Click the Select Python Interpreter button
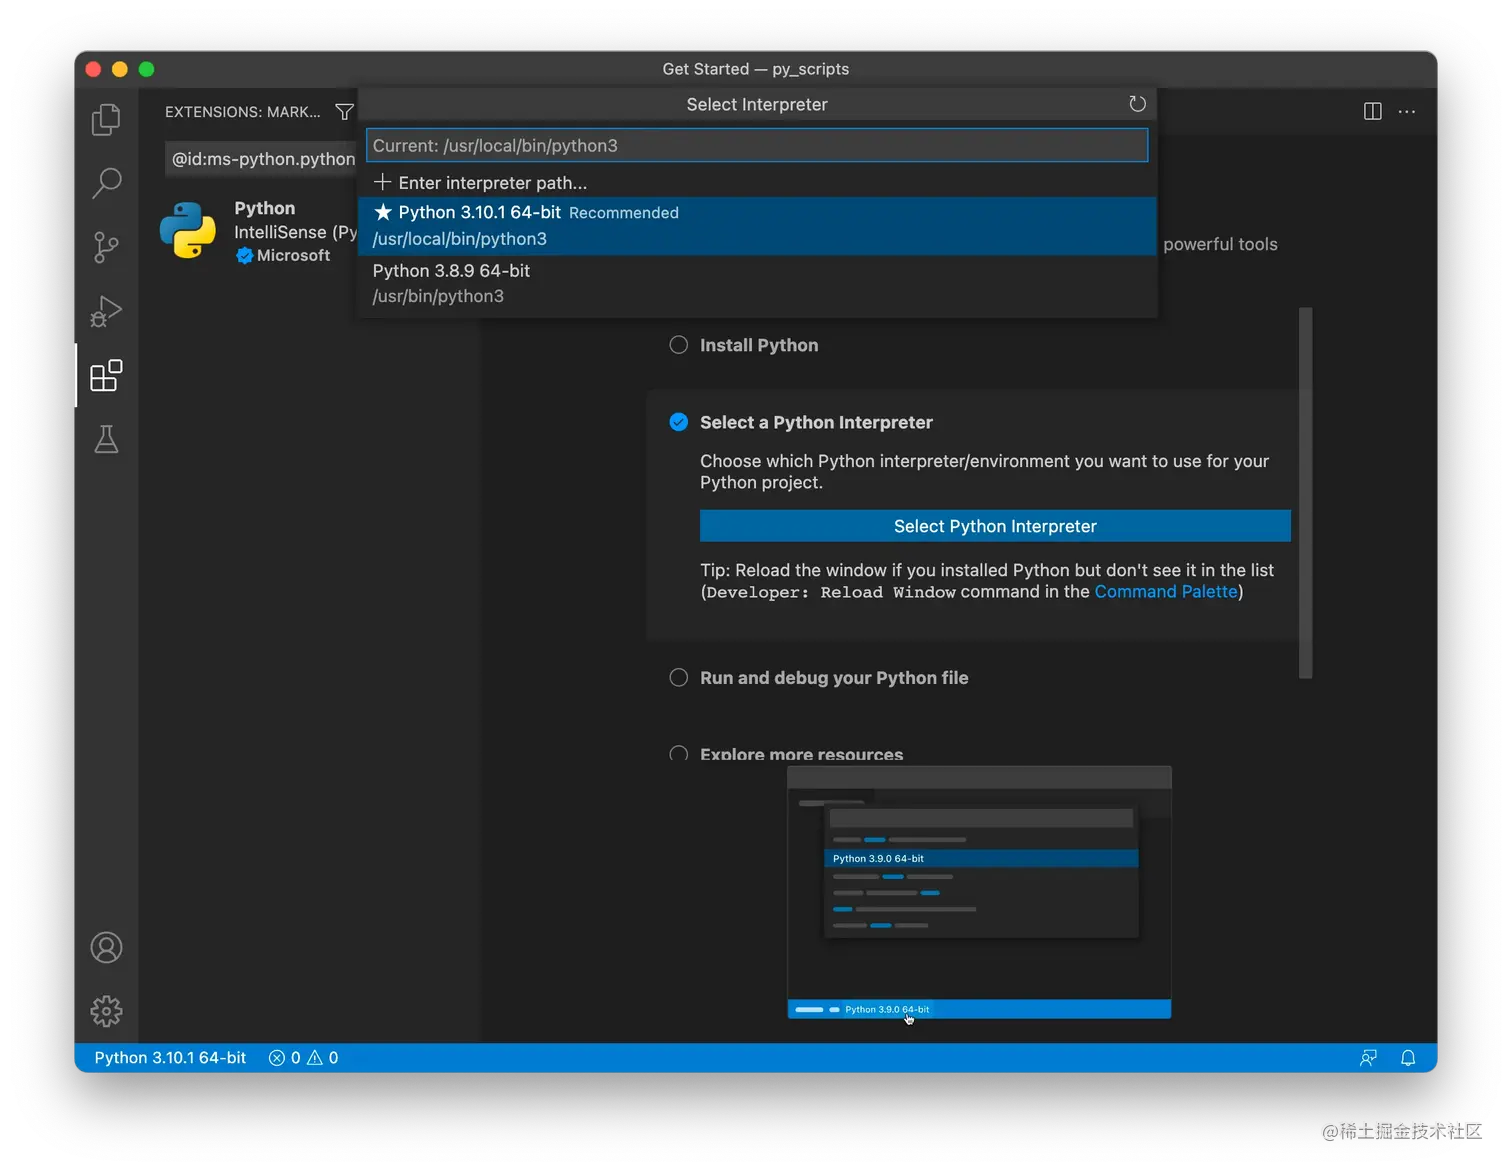 point(995,526)
